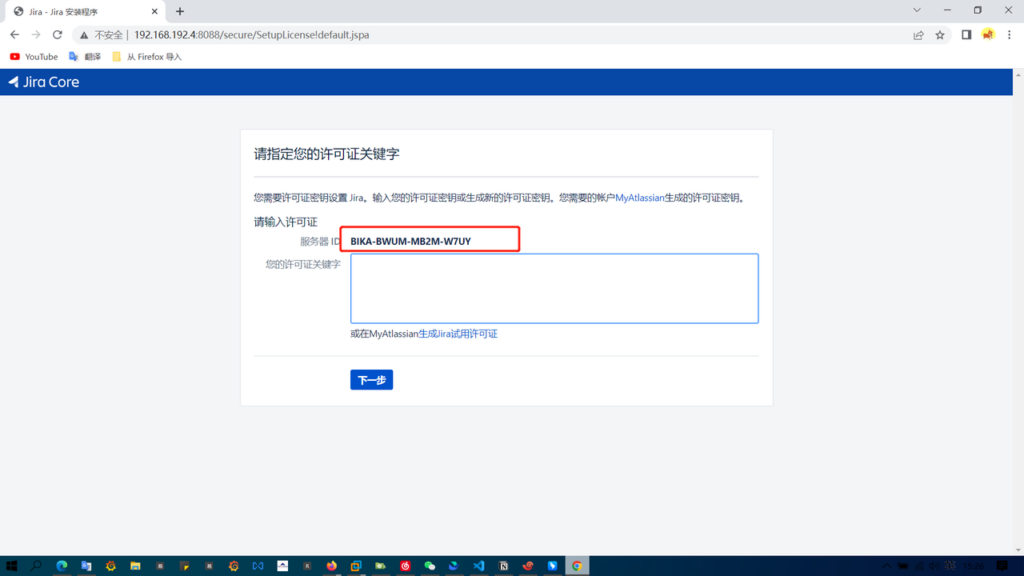
Task: Click the Firefox icon in the taskbar
Action: coord(331,566)
